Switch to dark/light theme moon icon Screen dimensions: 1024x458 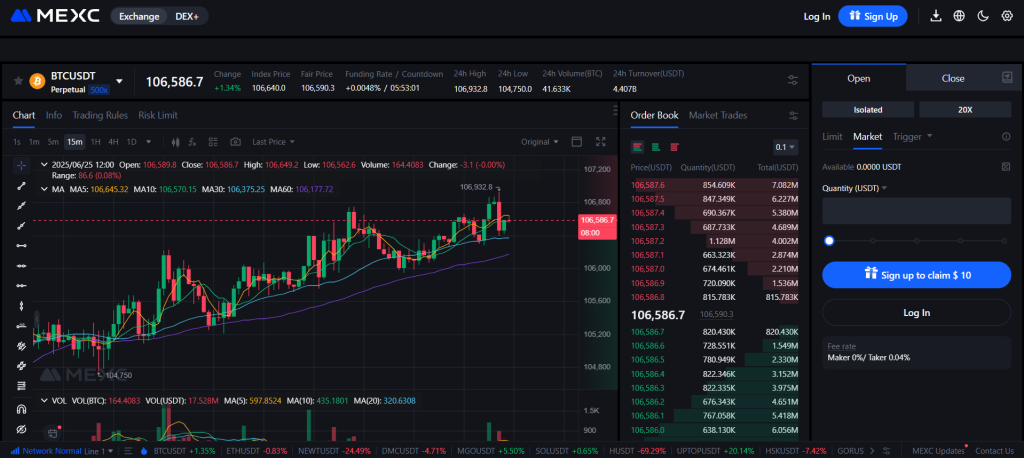click(x=983, y=16)
